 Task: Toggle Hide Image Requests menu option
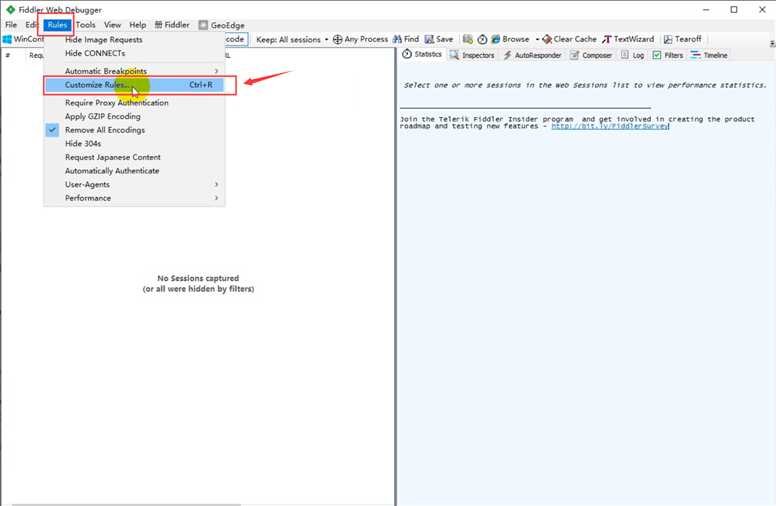click(x=134, y=40)
